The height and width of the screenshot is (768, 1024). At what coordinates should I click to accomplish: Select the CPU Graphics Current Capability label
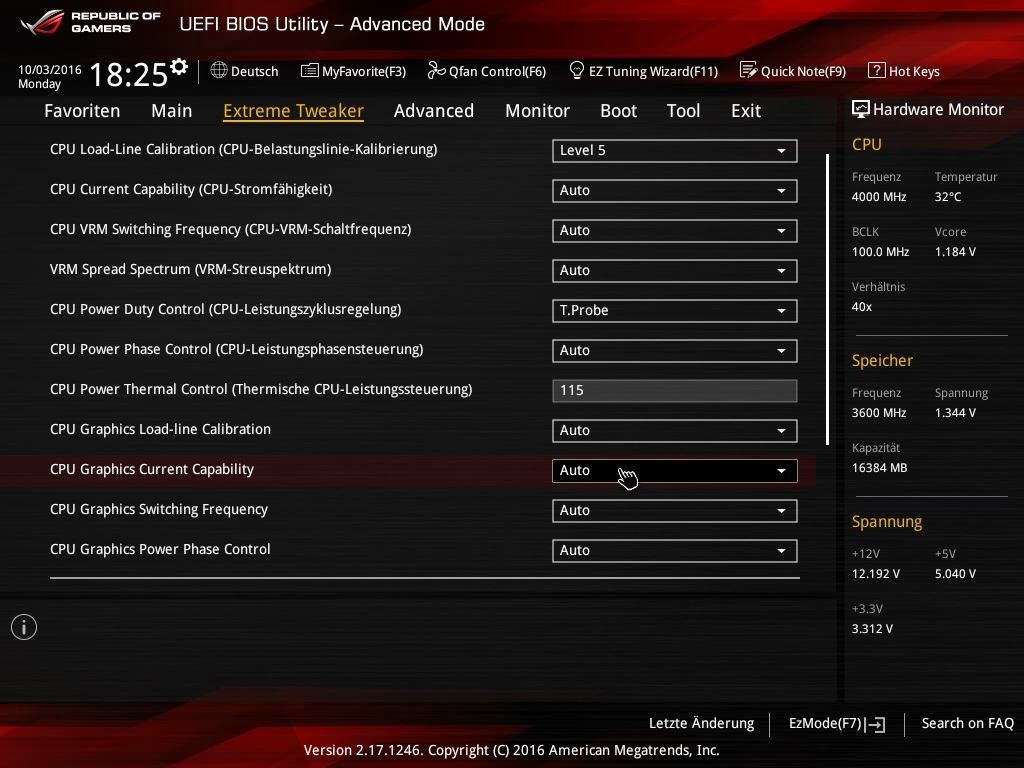pyautogui.click(x=152, y=469)
